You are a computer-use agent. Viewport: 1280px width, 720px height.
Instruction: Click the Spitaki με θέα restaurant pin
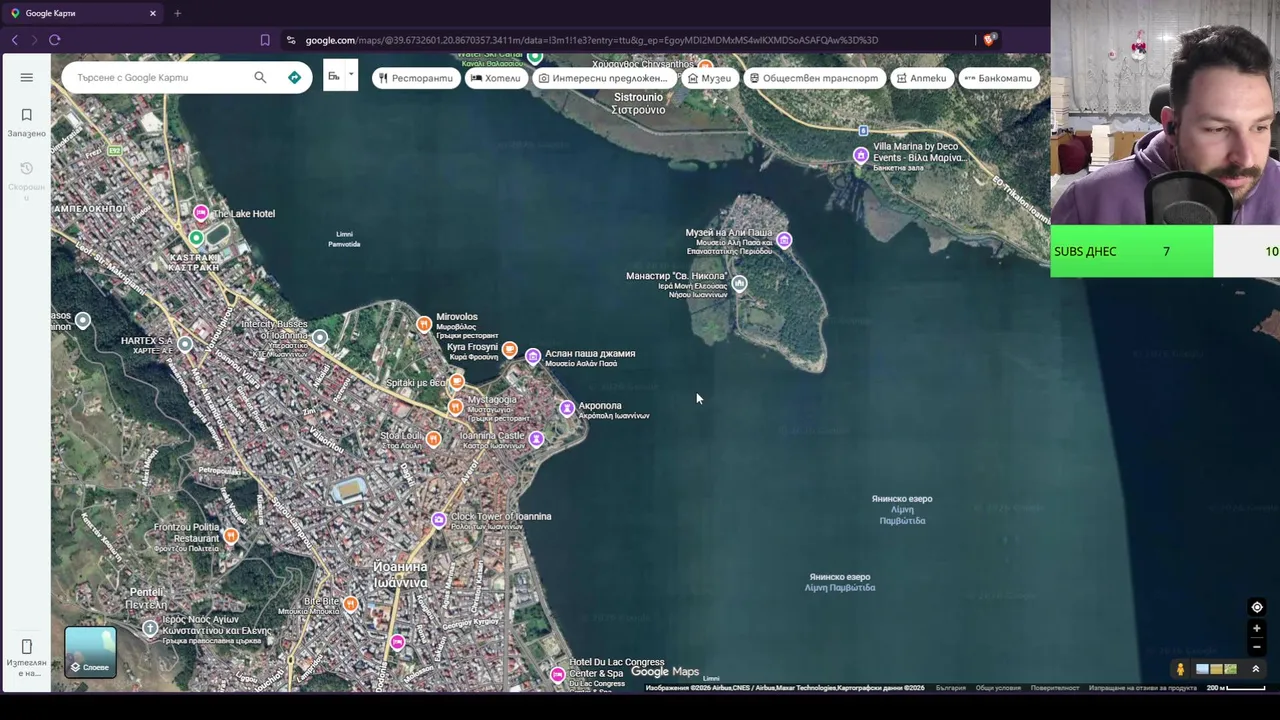(x=457, y=380)
